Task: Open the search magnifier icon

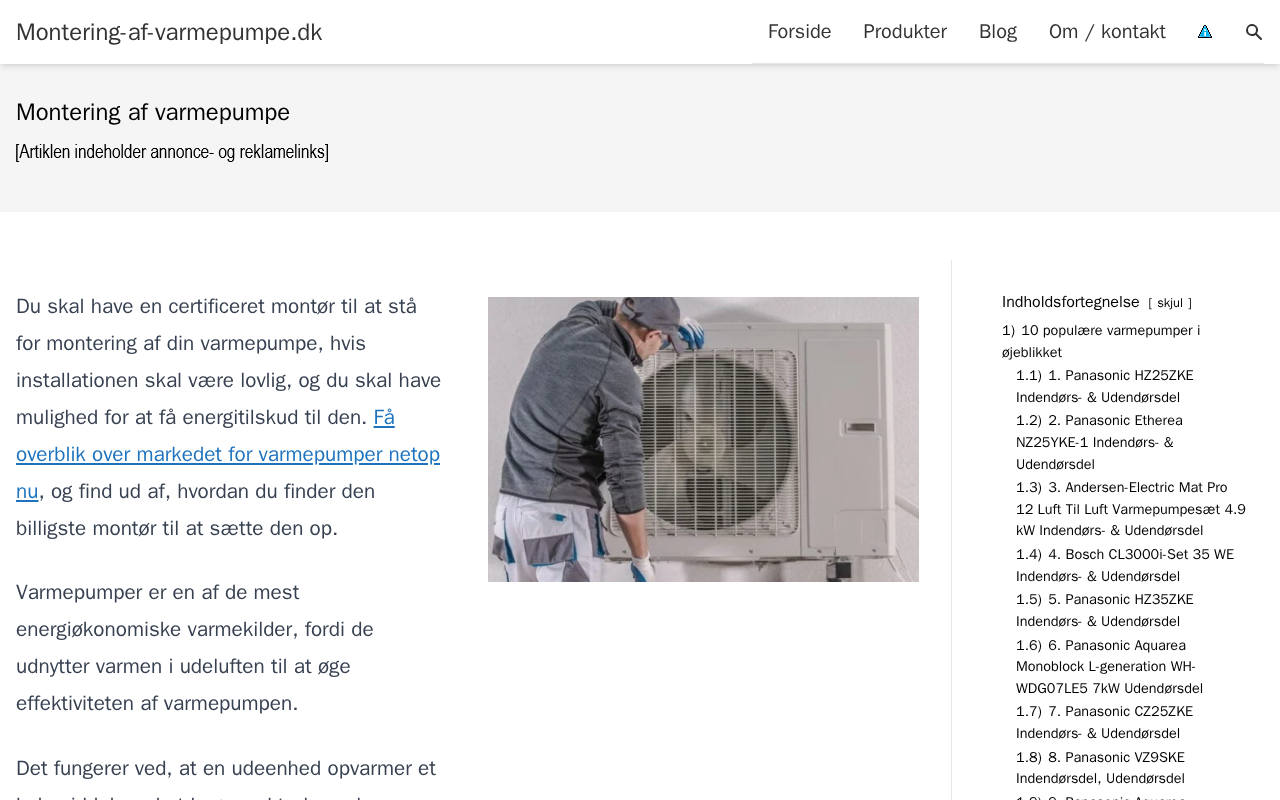Action: pos(1254,32)
